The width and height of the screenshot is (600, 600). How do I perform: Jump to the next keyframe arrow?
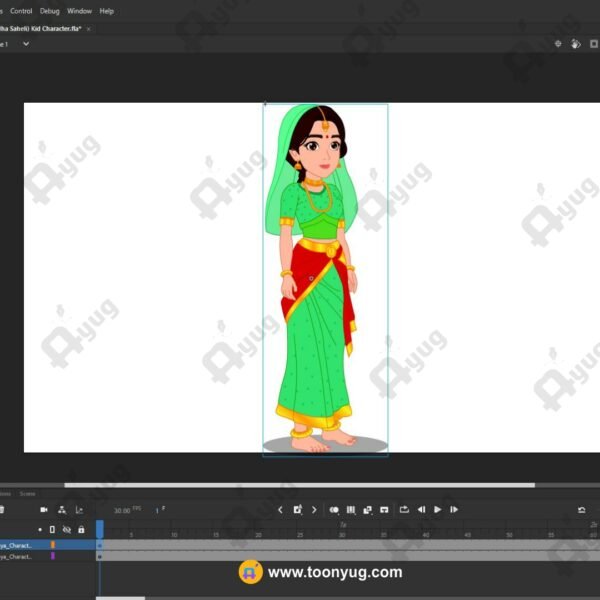tap(314, 510)
